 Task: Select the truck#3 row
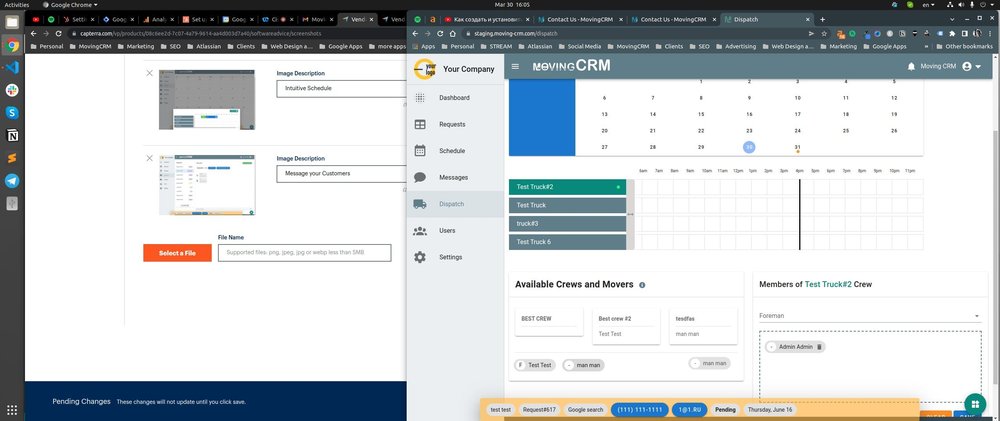[x=568, y=224]
